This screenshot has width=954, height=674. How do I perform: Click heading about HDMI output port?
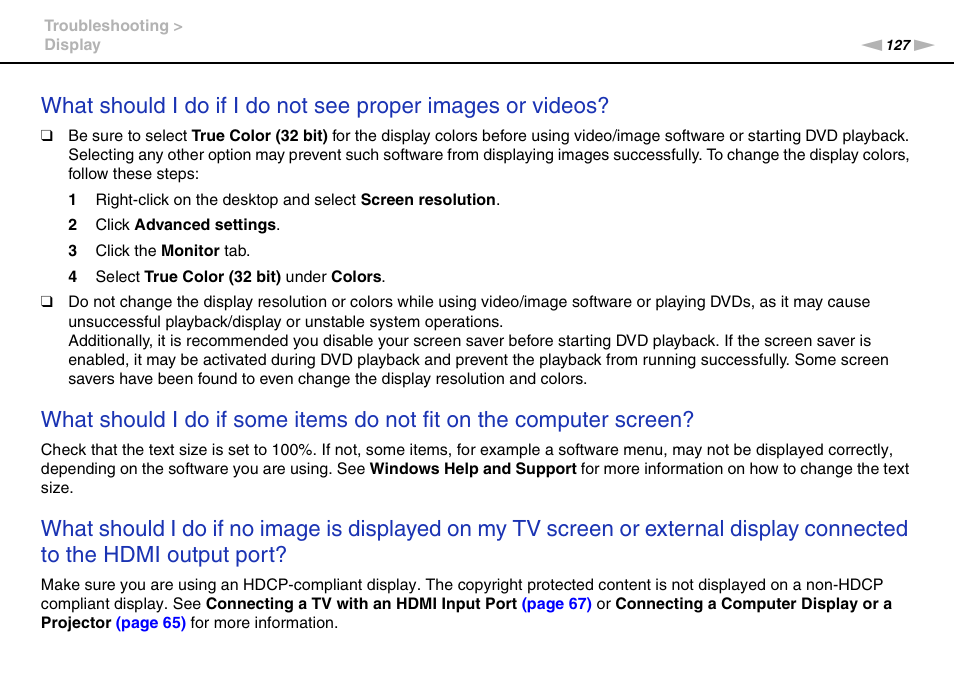474,541
